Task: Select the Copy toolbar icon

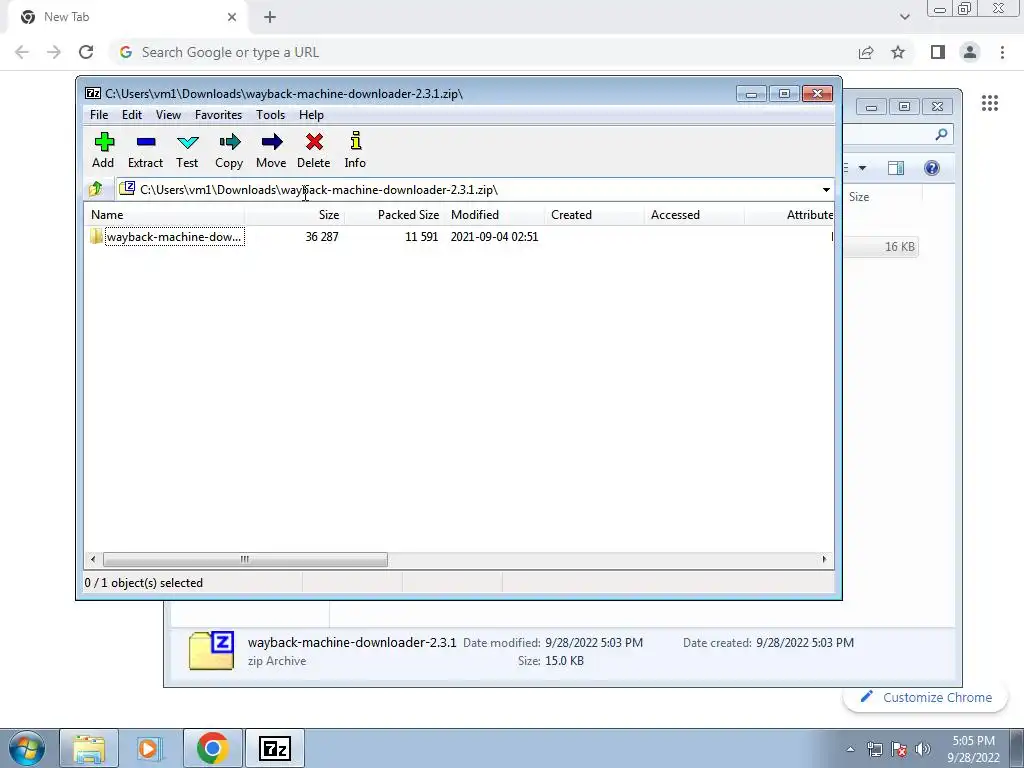Action: [x=229, y=150]
